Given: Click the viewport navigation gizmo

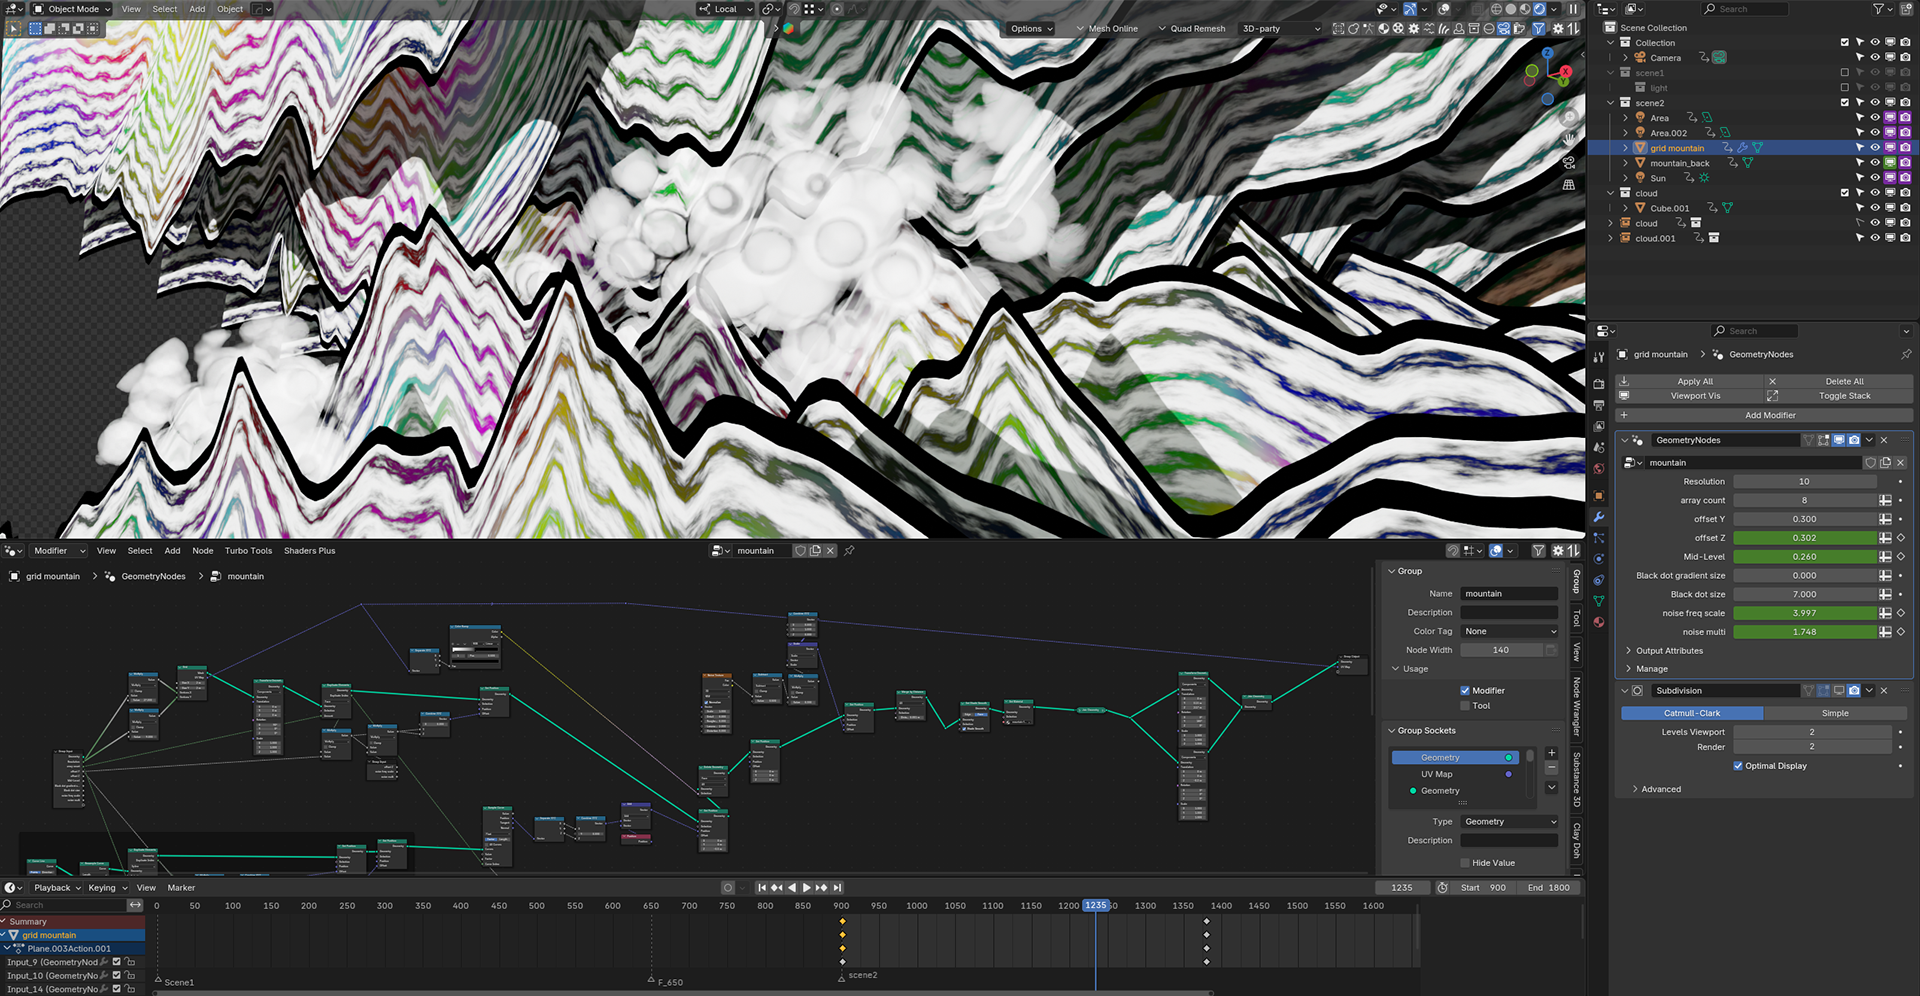Looking at the screenshot, I should pyautogui.click(x=1548, y=74).
